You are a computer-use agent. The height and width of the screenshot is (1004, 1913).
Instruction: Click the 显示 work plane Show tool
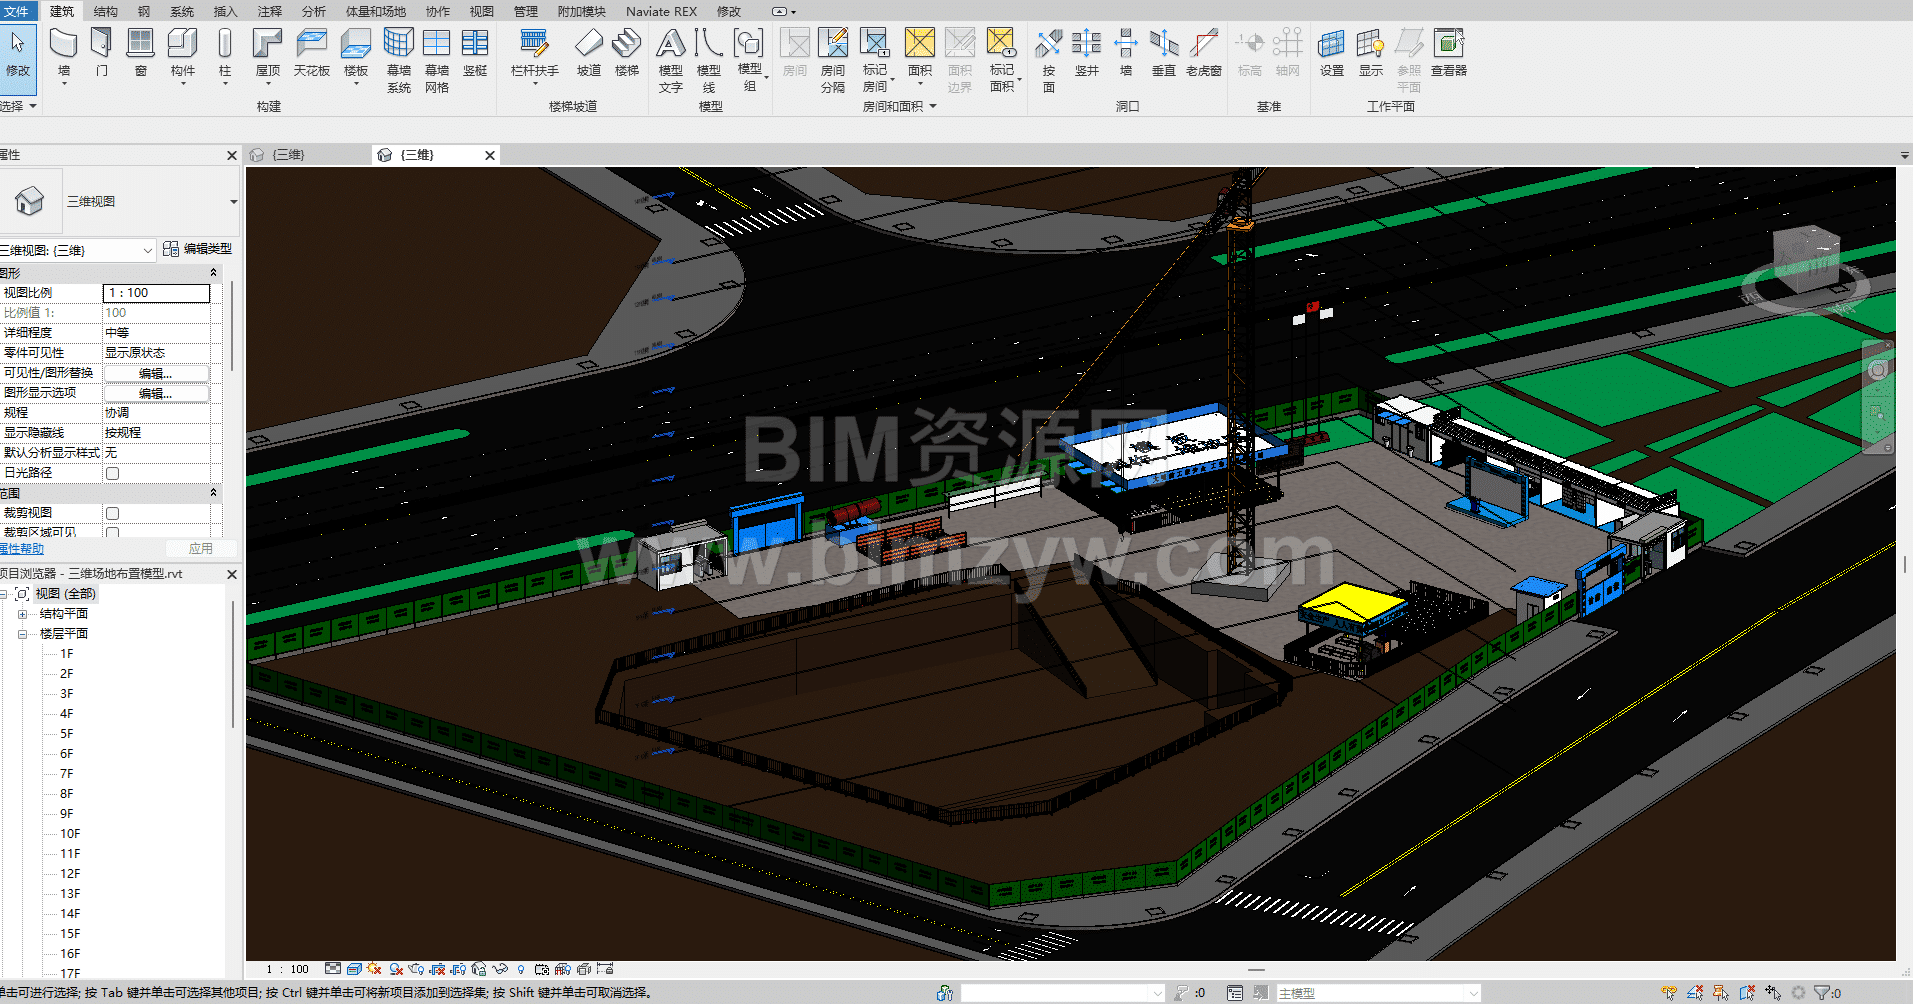tap(1370, 54)
